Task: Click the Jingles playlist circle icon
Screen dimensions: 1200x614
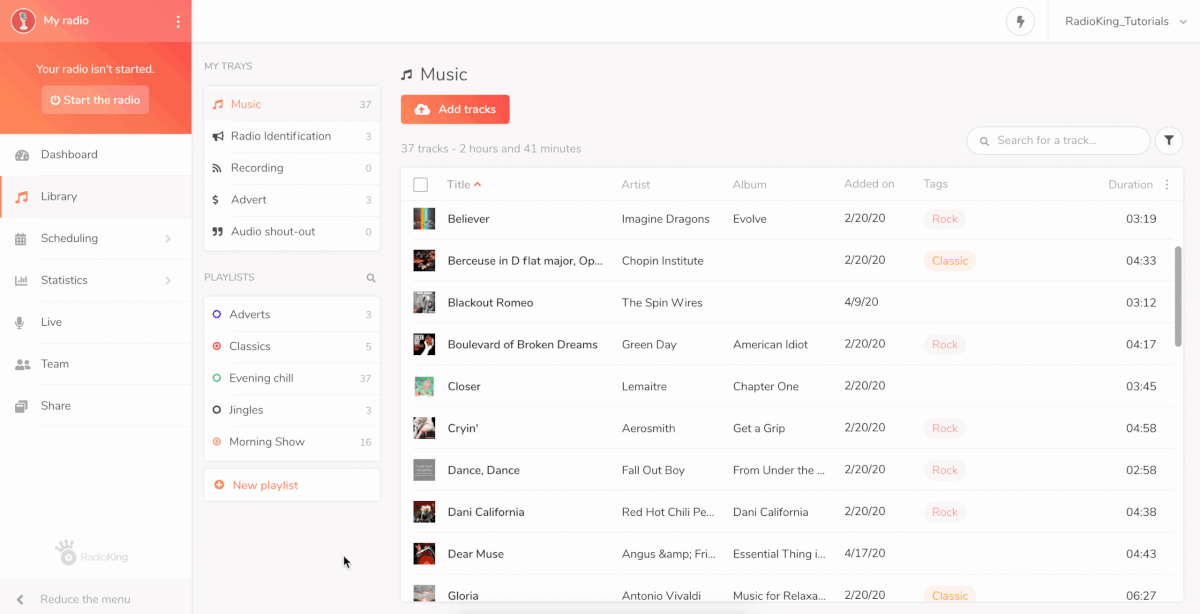Action: coord(217,410)
